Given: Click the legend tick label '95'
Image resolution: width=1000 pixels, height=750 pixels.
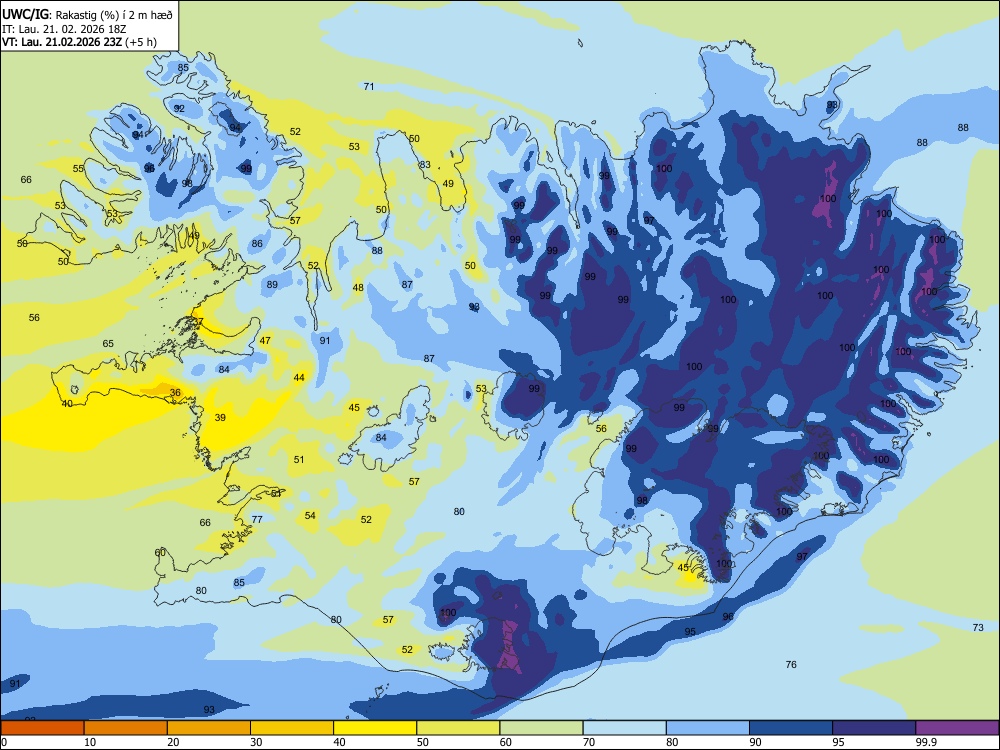Looking at the screenshot, I should pos(838,742).
